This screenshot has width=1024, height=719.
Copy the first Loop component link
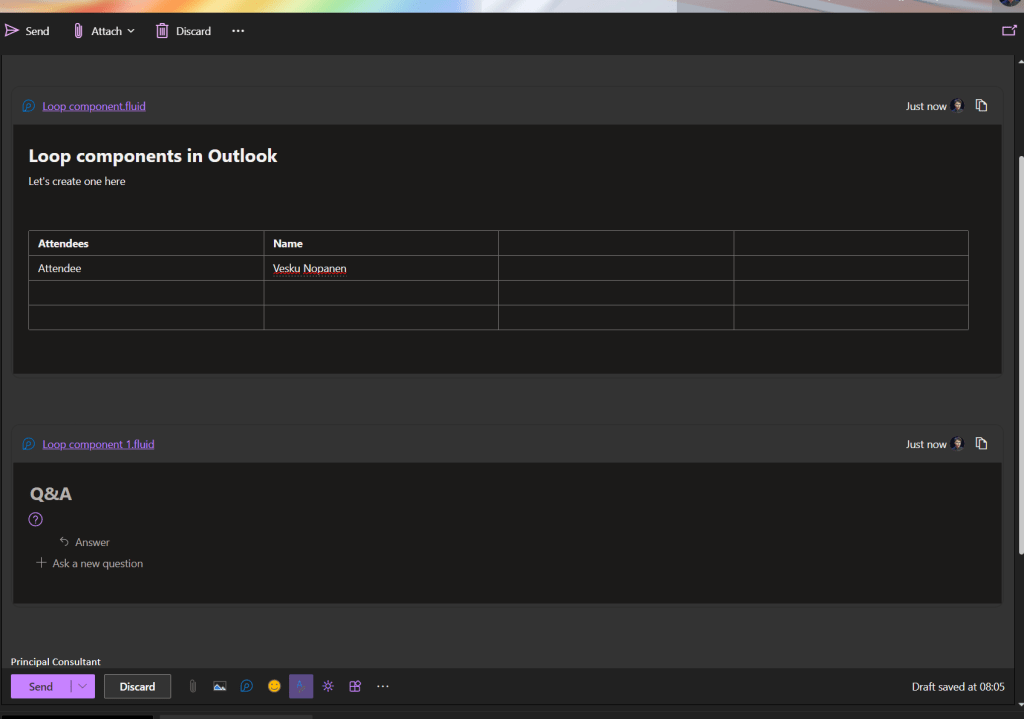(982, 106)
